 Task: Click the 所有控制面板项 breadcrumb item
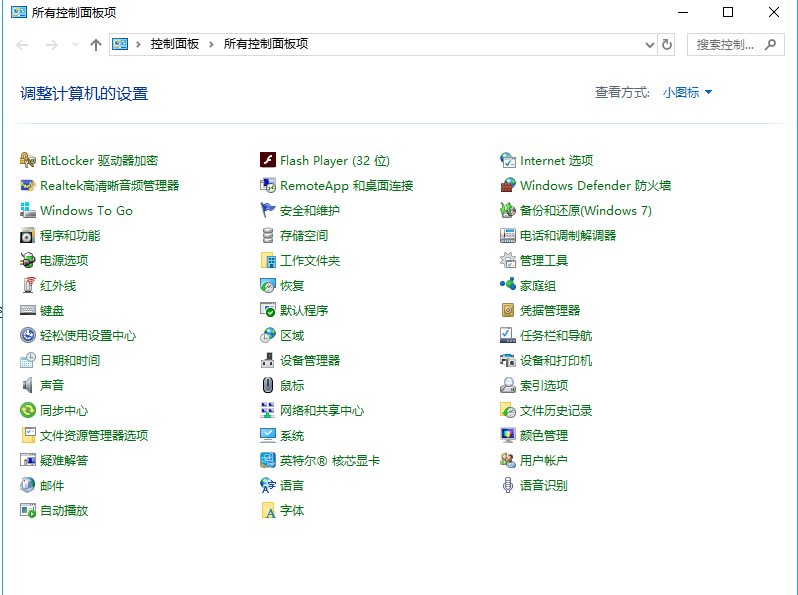[x=266, y=44]
